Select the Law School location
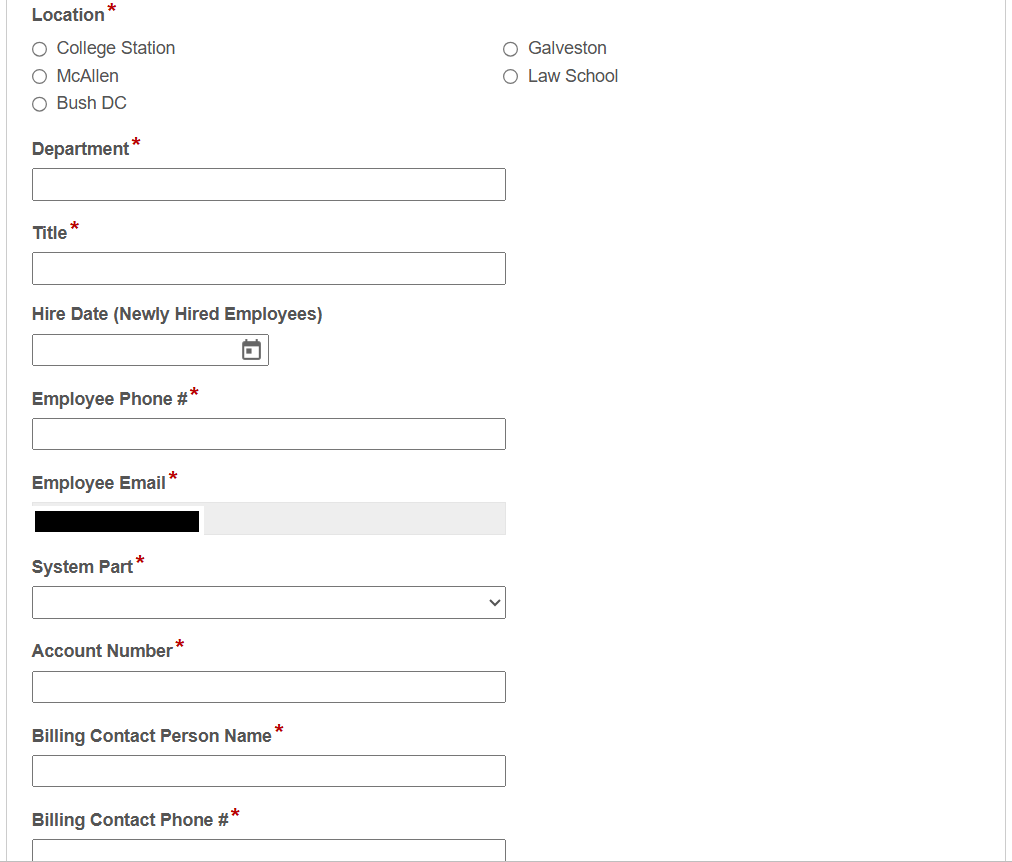This screenshot has height=862, width=1012. [x=511, y=76]
